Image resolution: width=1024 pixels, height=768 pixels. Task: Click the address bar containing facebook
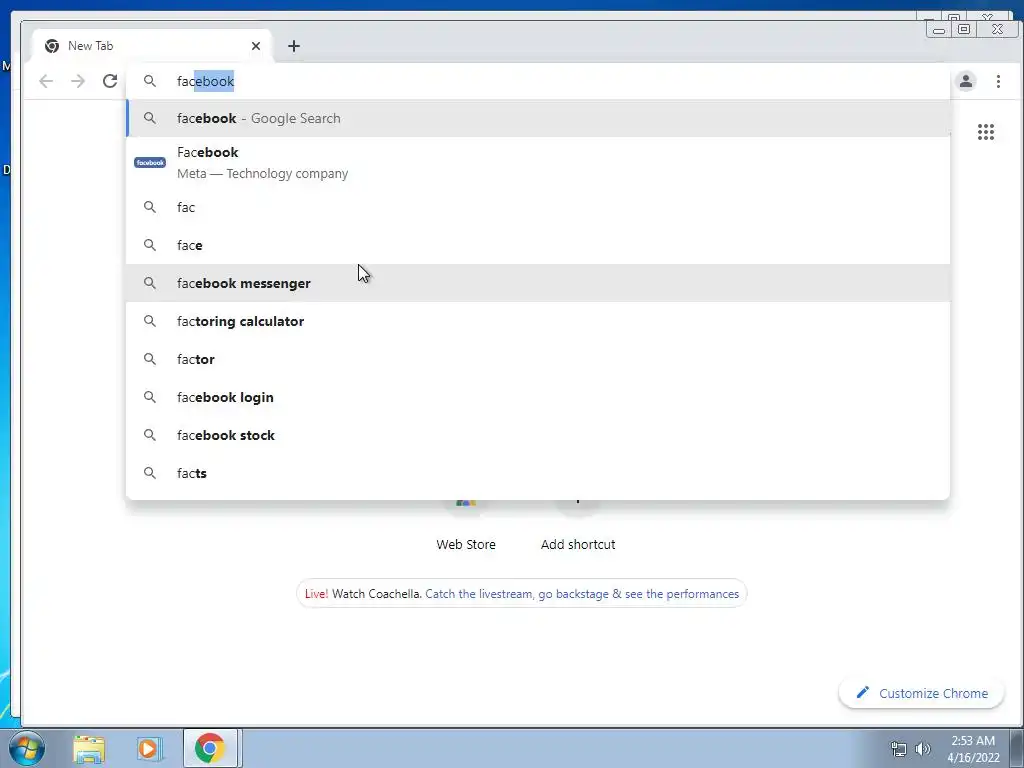(x=537, y=81)
